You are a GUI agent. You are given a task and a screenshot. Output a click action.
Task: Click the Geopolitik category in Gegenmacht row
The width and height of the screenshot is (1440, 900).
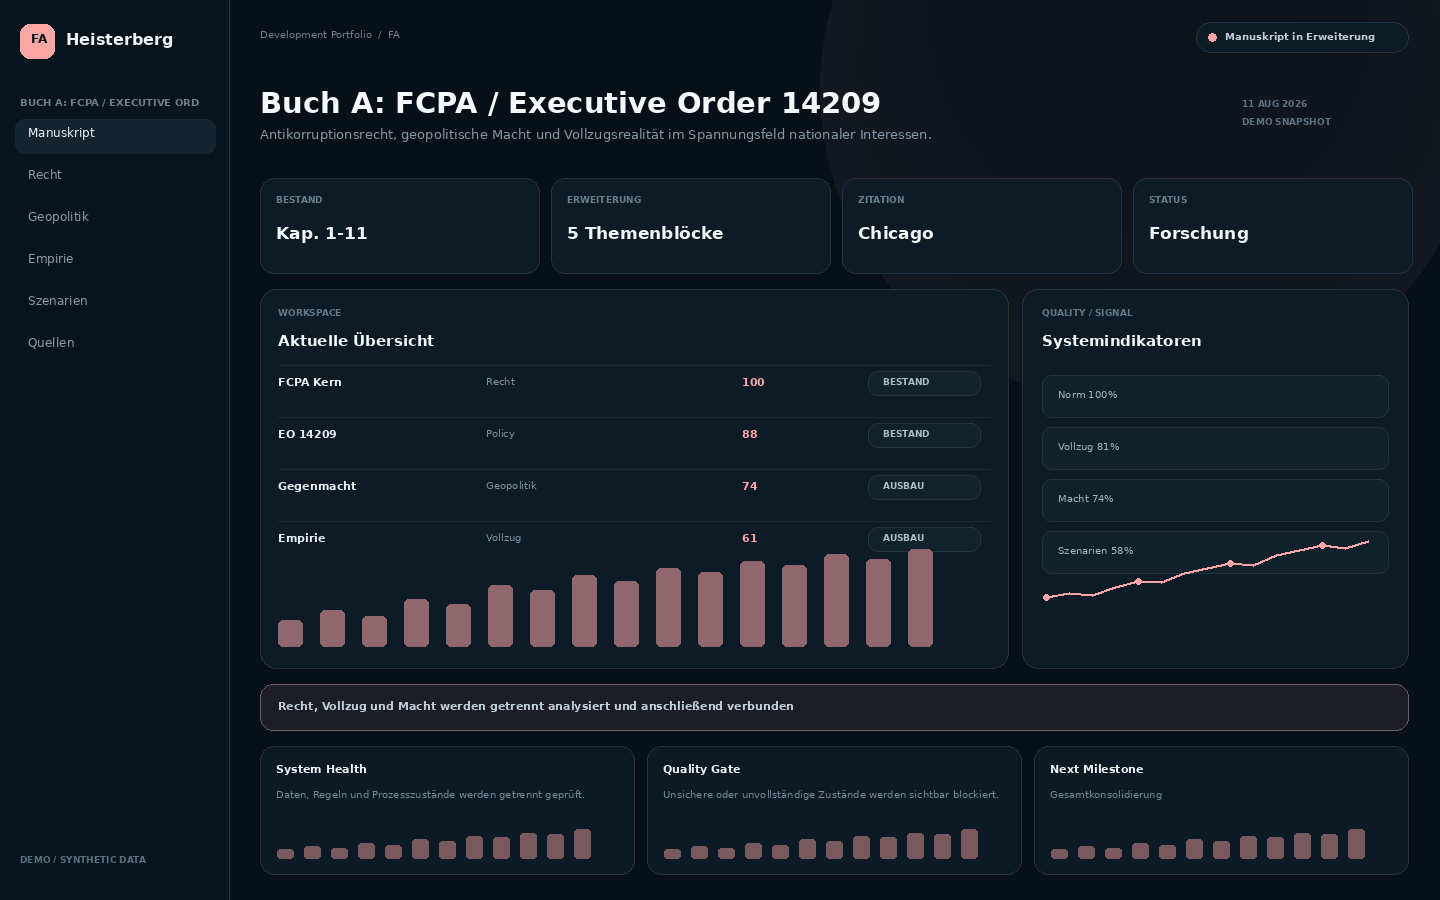(x=511, y=486)
